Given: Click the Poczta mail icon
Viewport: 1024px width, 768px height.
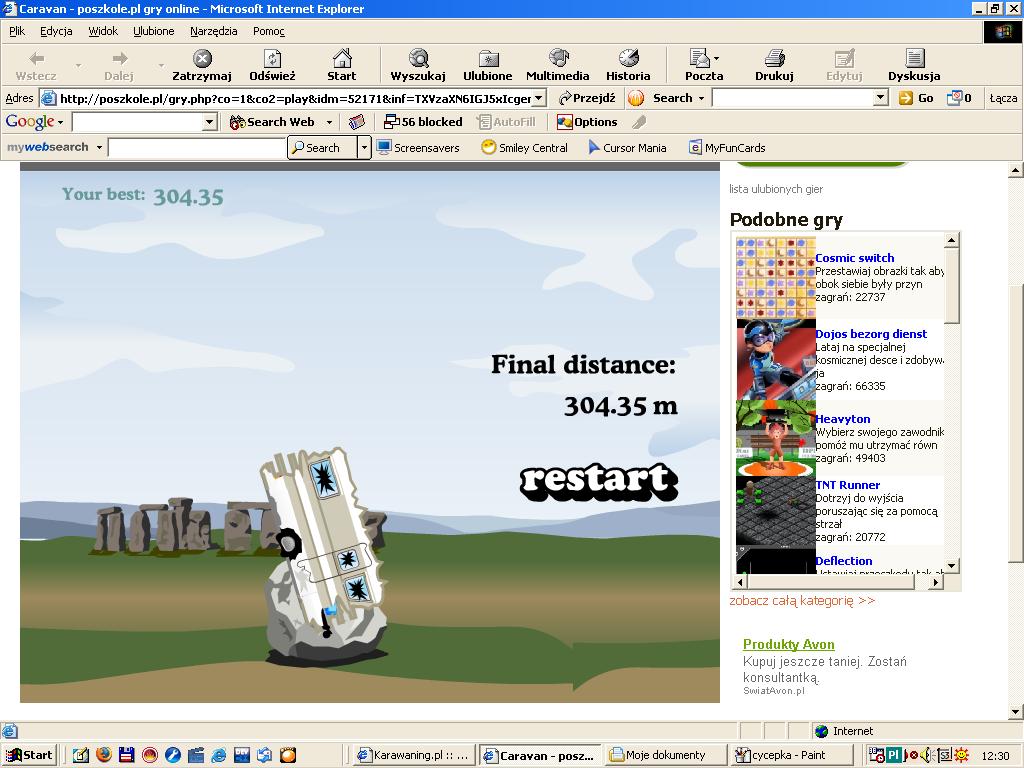Looking at the screenshot, I should point(699,59).
